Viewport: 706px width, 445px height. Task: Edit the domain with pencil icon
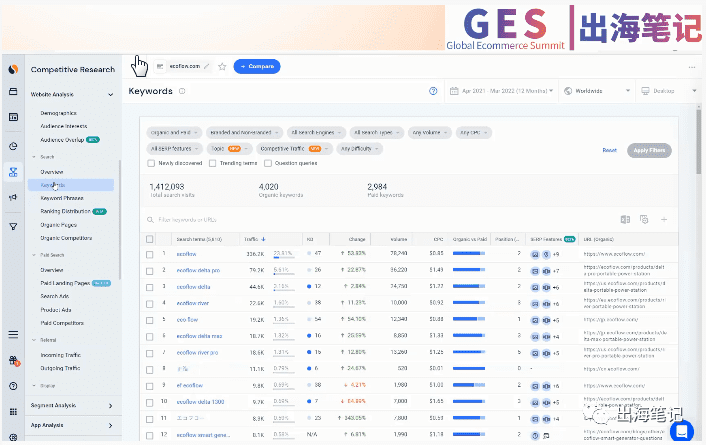pos(207,66)
